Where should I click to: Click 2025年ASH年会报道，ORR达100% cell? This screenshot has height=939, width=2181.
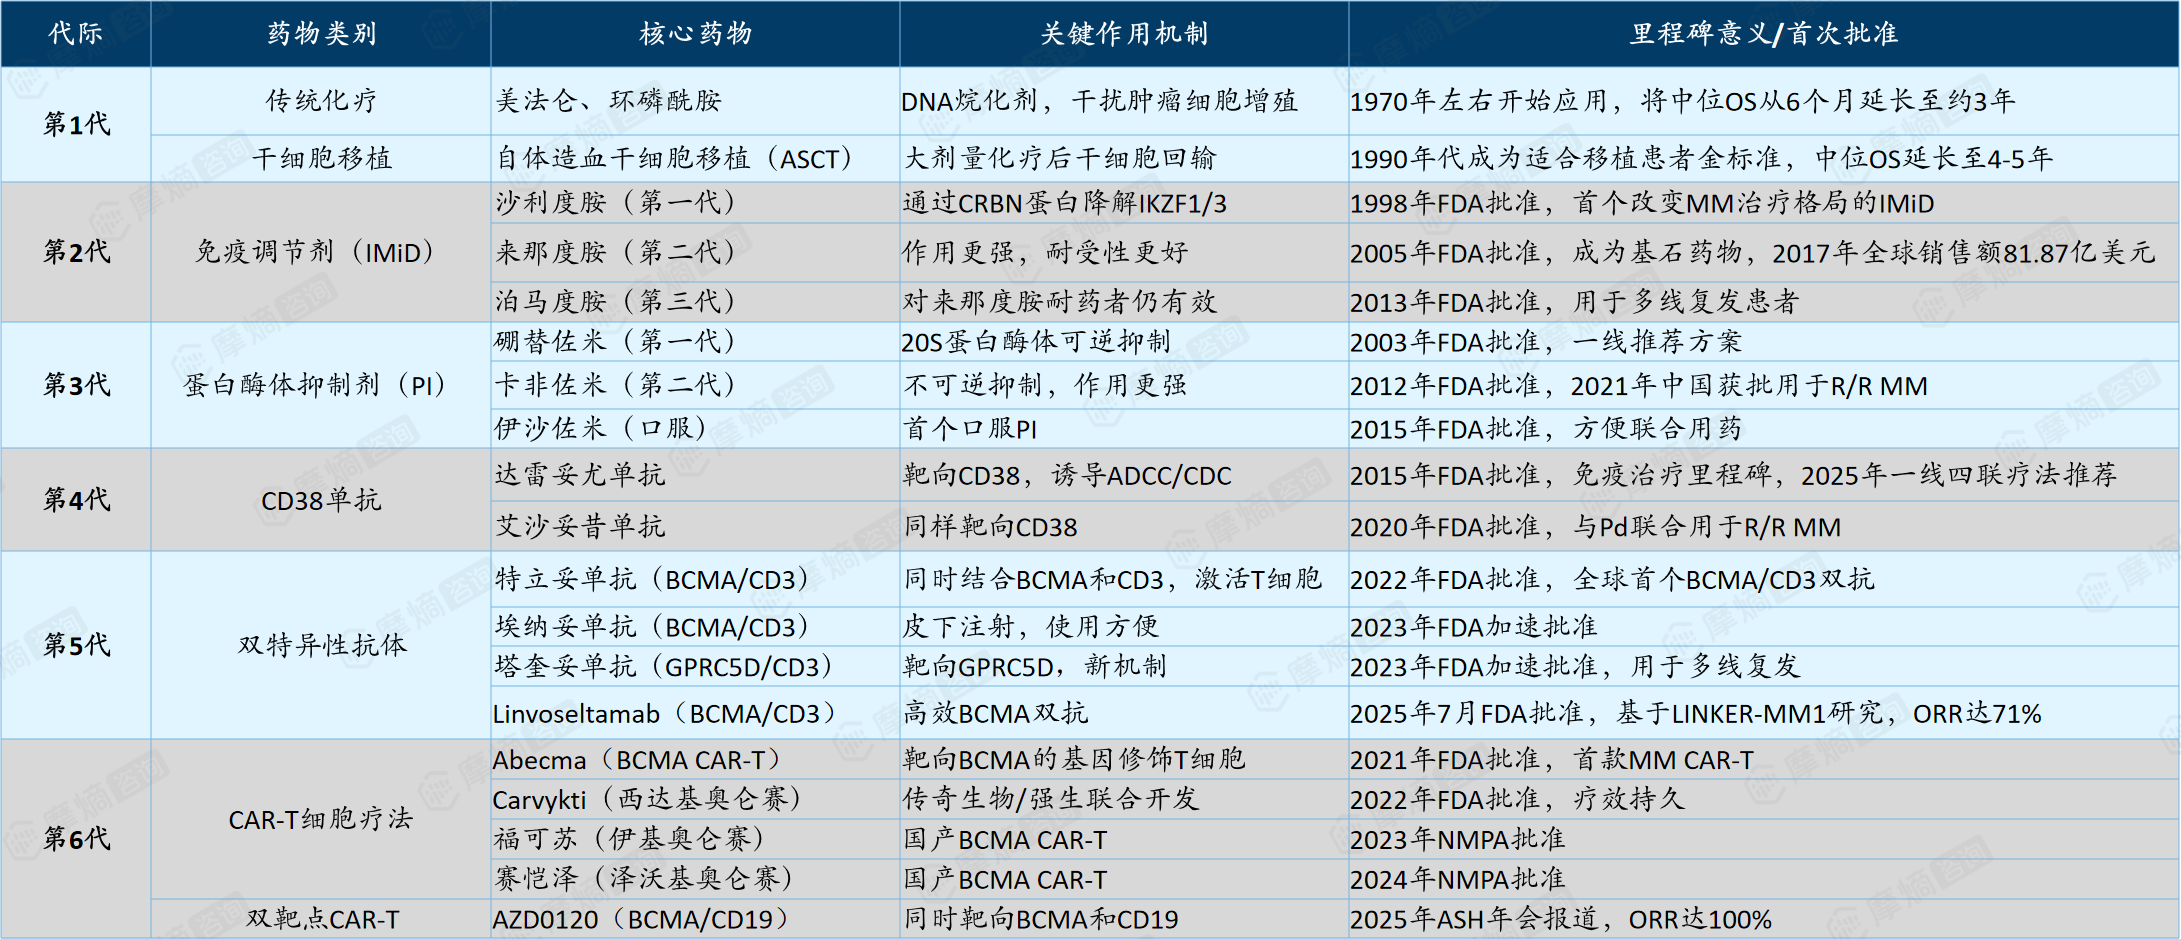click(x=1764, y=918)
